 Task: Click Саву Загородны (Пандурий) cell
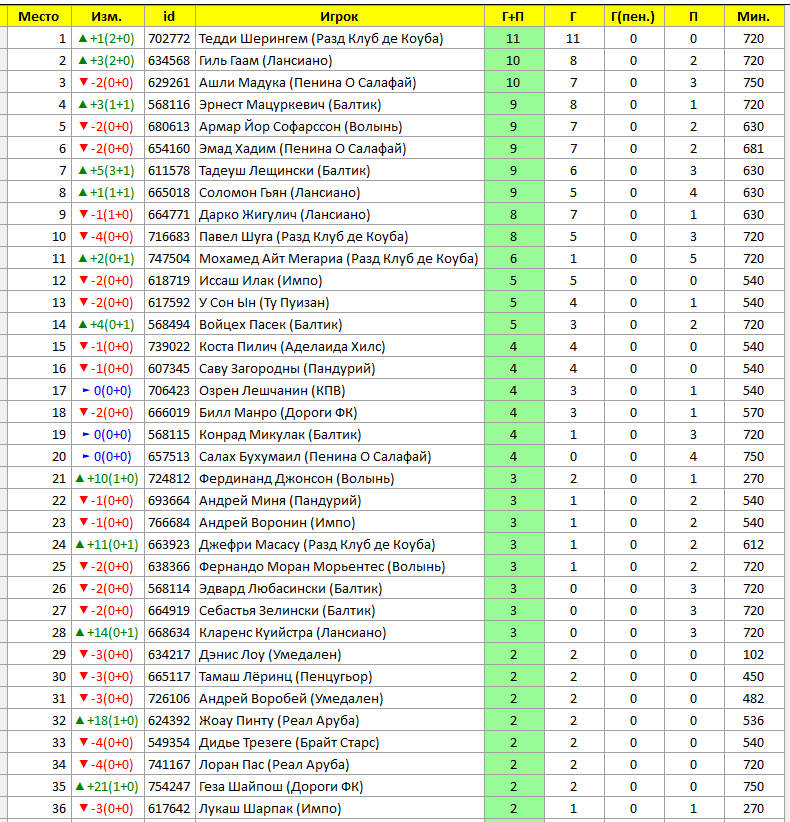click(x=340, y=369)
